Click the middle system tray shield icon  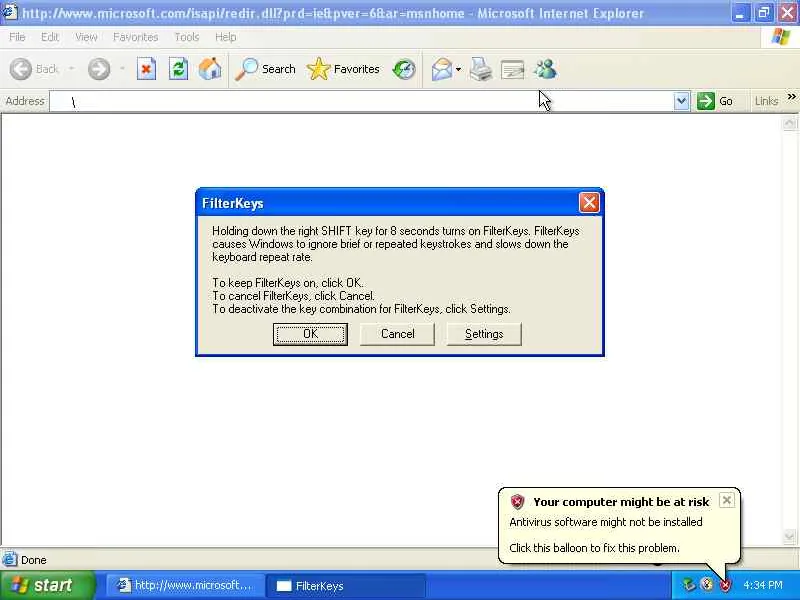(707, 585)
